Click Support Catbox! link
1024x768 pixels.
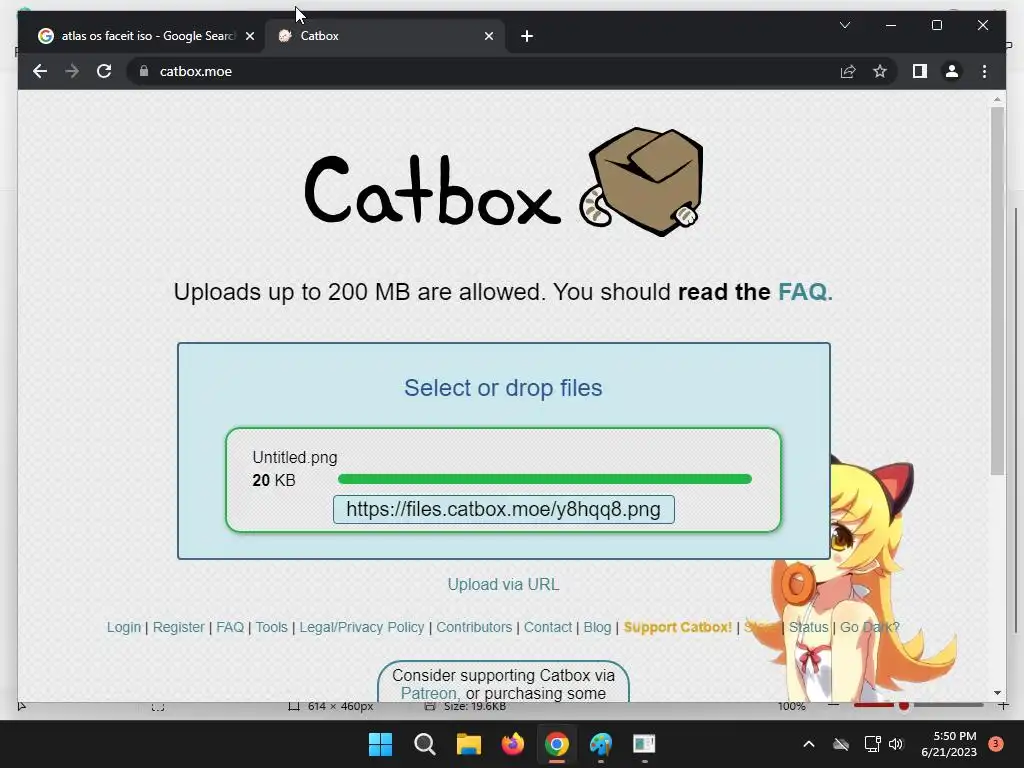click(x=678, y=627)
